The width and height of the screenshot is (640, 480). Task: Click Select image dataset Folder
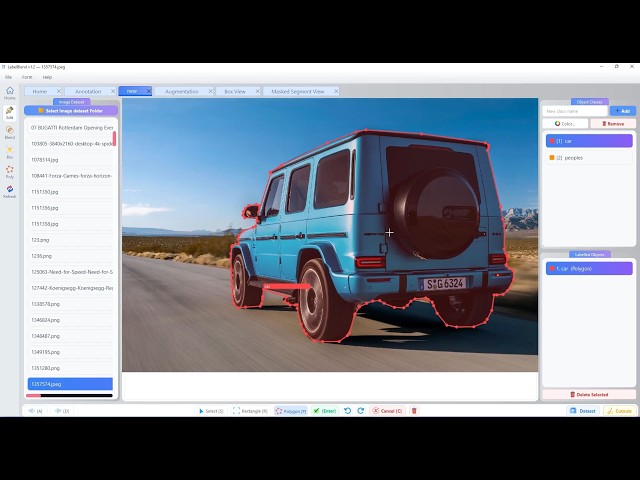[x=71, y=111]
